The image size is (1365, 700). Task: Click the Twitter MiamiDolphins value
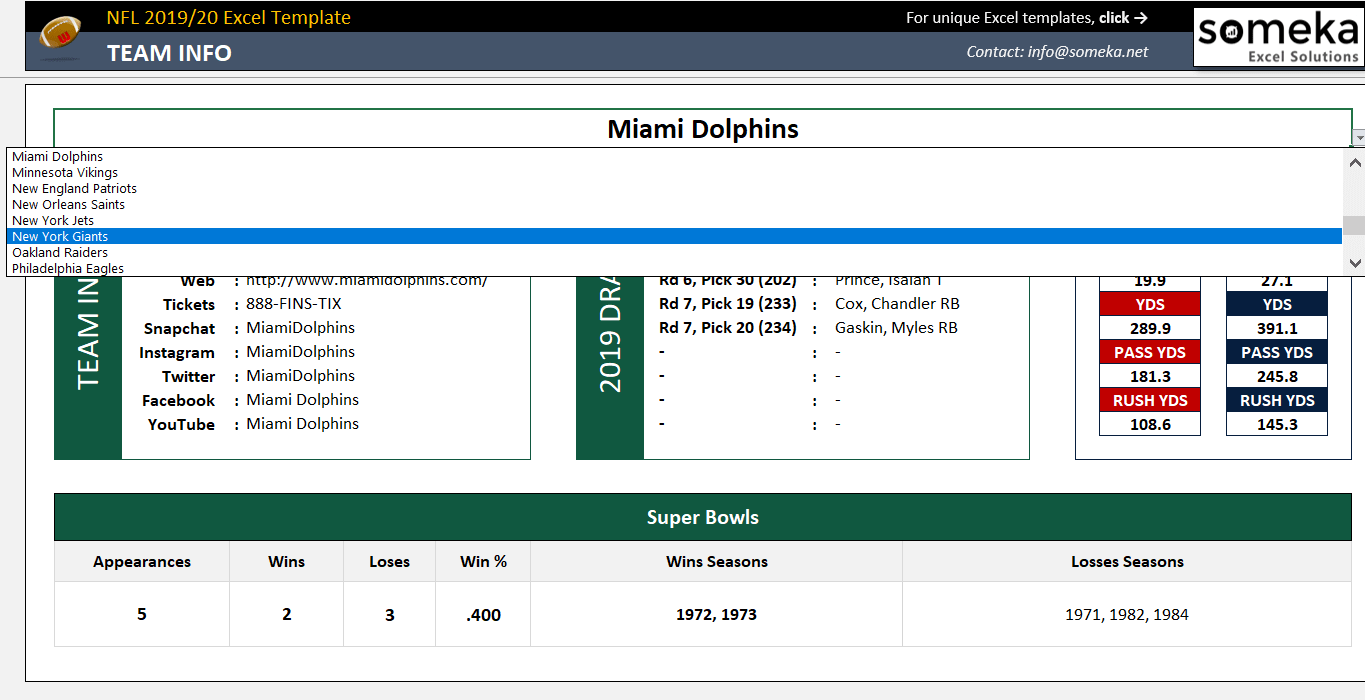click(x=301, y=376)
